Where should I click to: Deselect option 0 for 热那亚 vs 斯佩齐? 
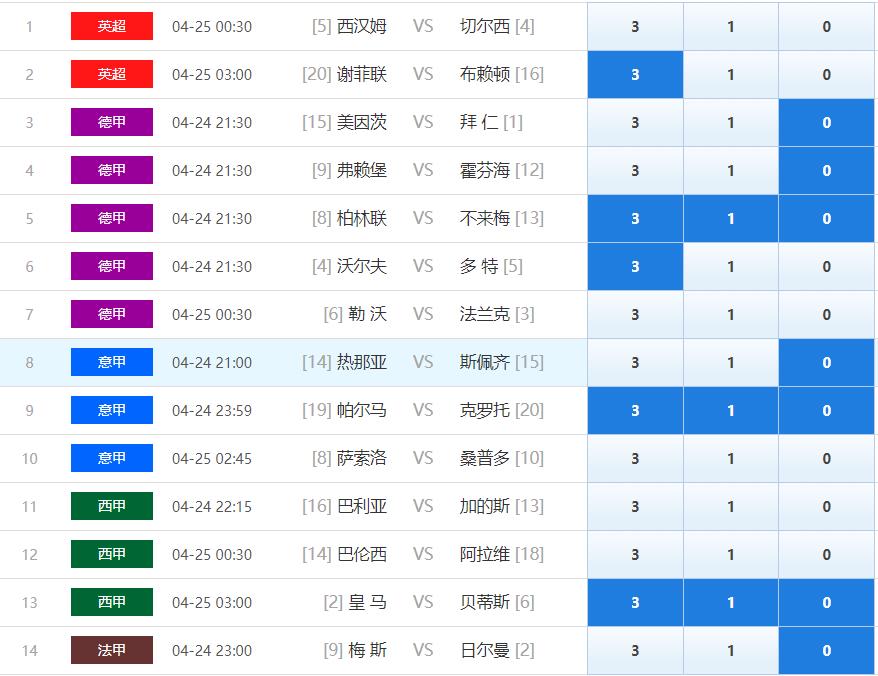point(826,362)
